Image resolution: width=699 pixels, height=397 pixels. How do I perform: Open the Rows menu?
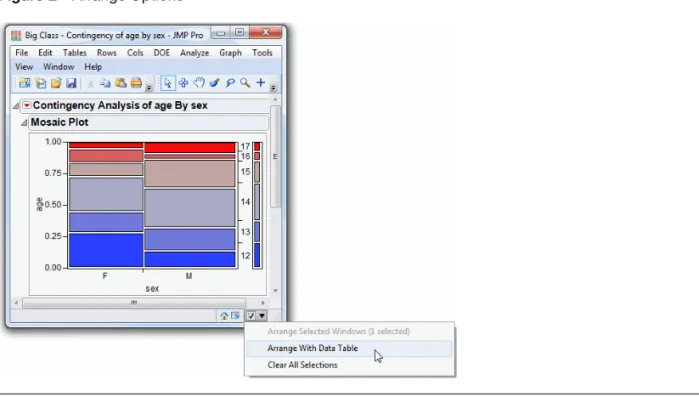(107, 53)
